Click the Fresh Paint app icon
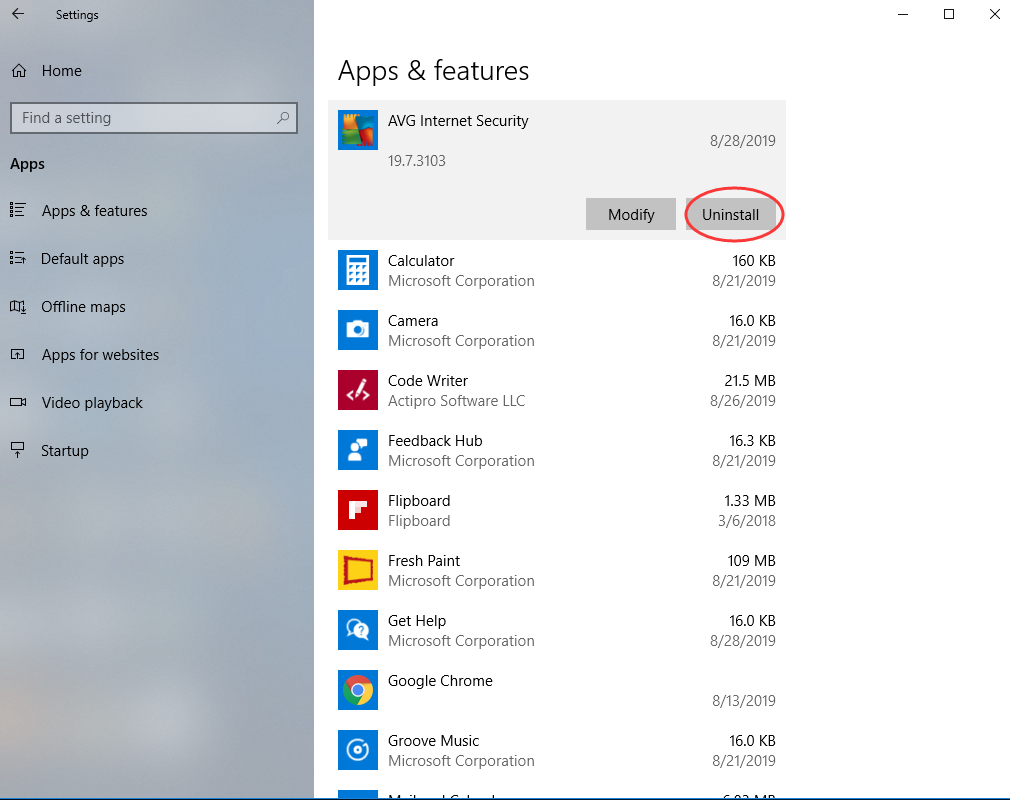The width and height of the screenshot is (1010, 800). [x=357, y=570]
